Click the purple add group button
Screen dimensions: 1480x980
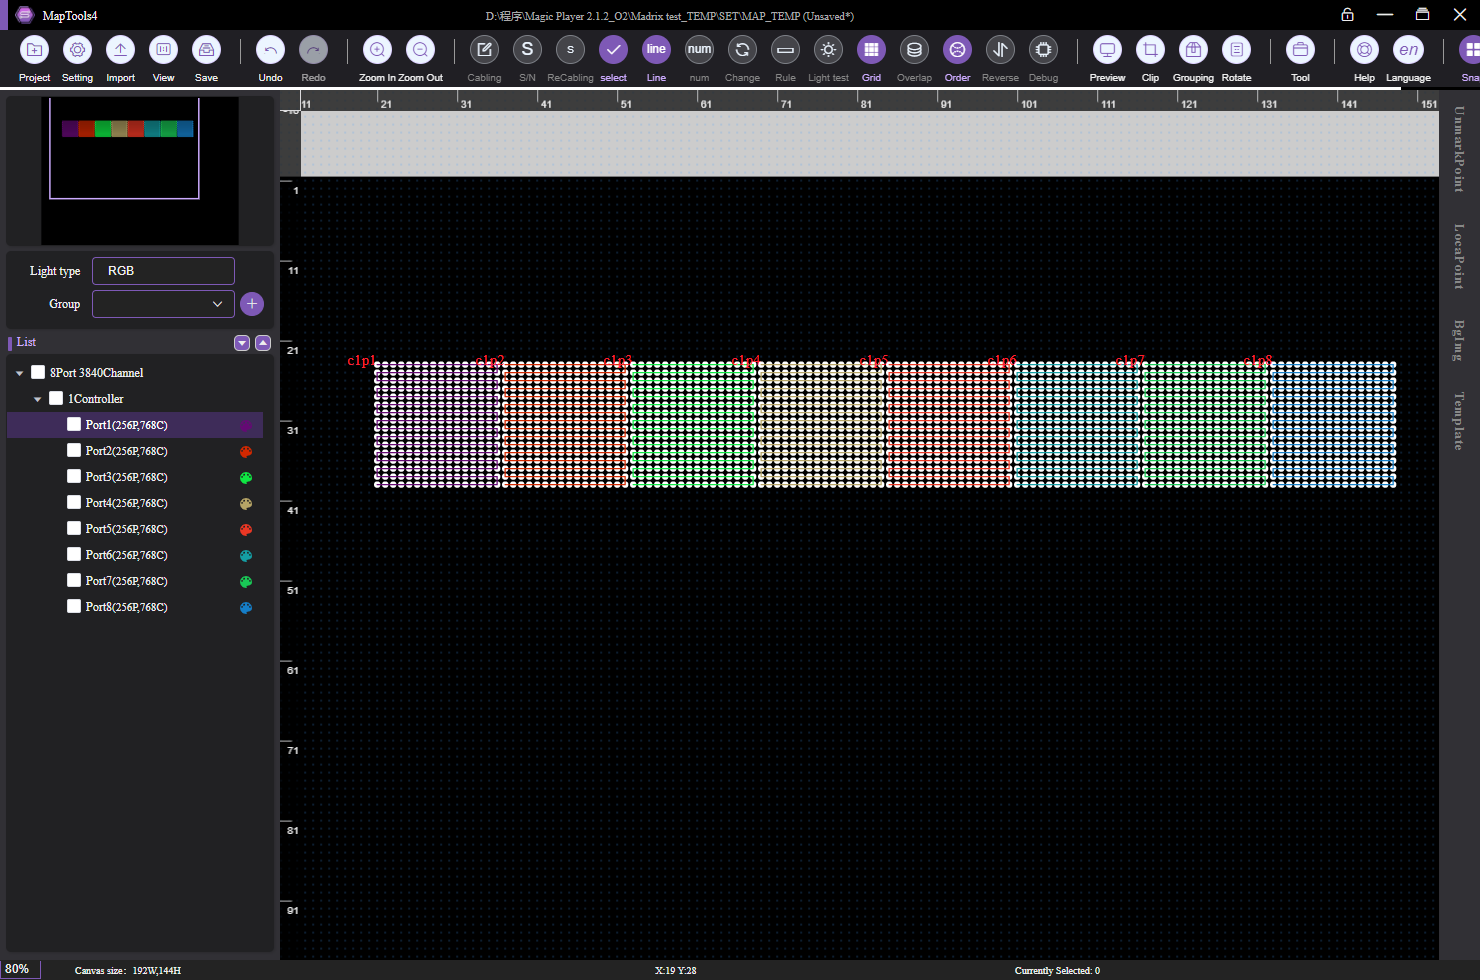[x=252, y=304]
